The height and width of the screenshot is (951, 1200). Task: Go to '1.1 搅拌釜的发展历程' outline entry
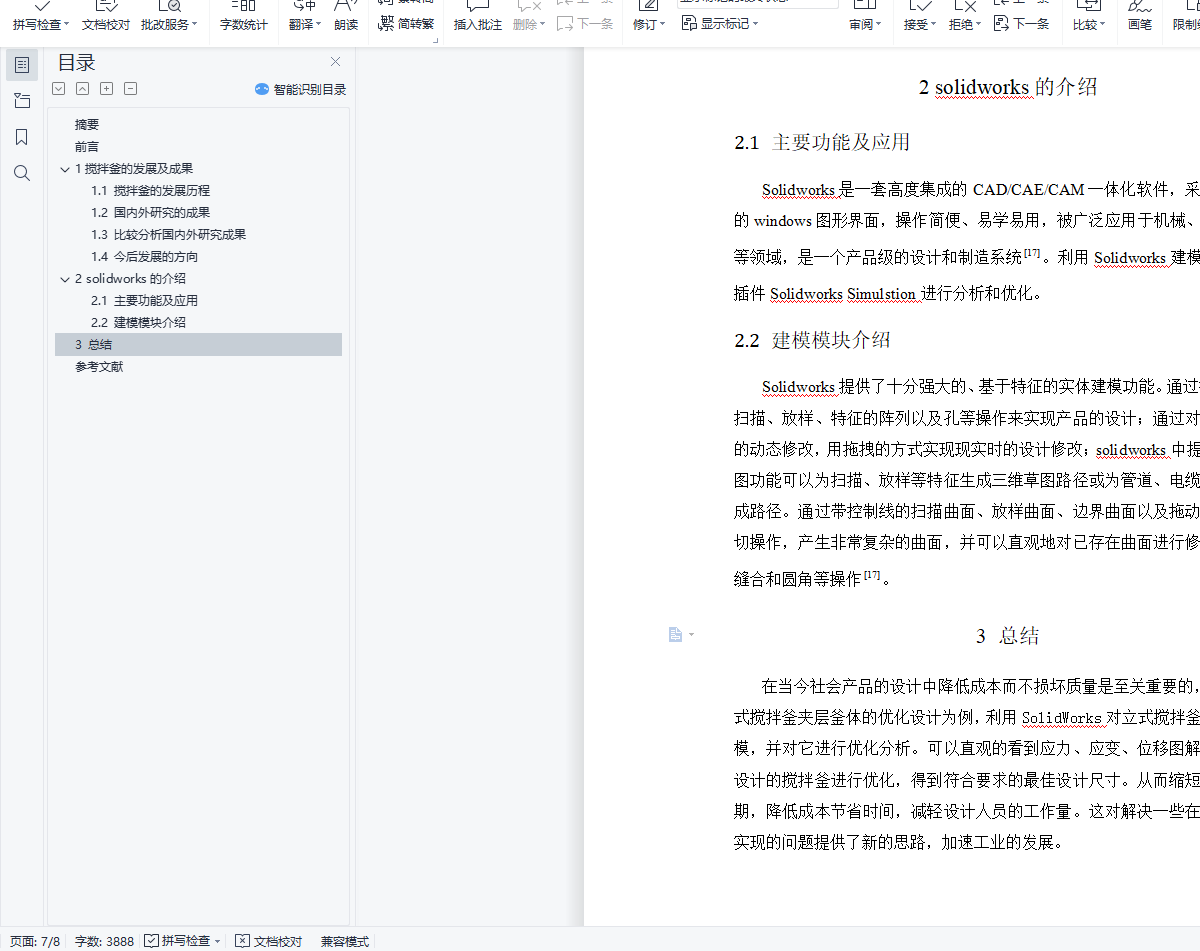(x=150, y=191)
